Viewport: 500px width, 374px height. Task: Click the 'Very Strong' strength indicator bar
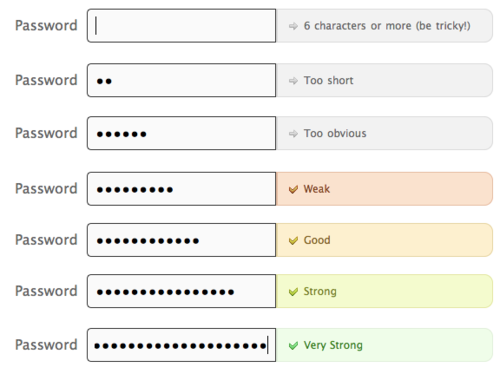384,345
